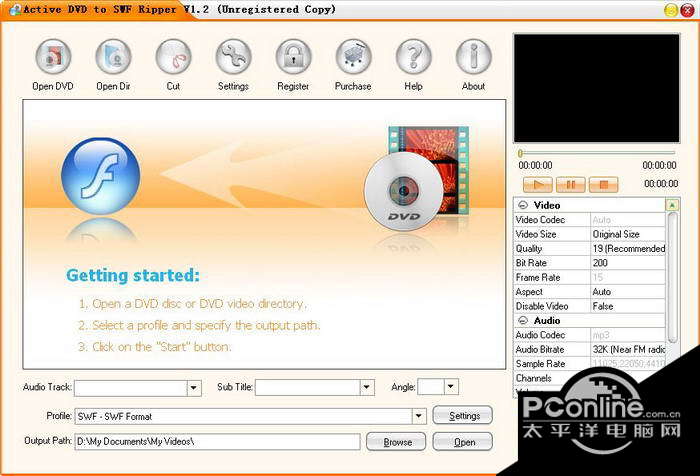
Task: Open the Sub Title dropdown
Action: click(x=367, y=388)
